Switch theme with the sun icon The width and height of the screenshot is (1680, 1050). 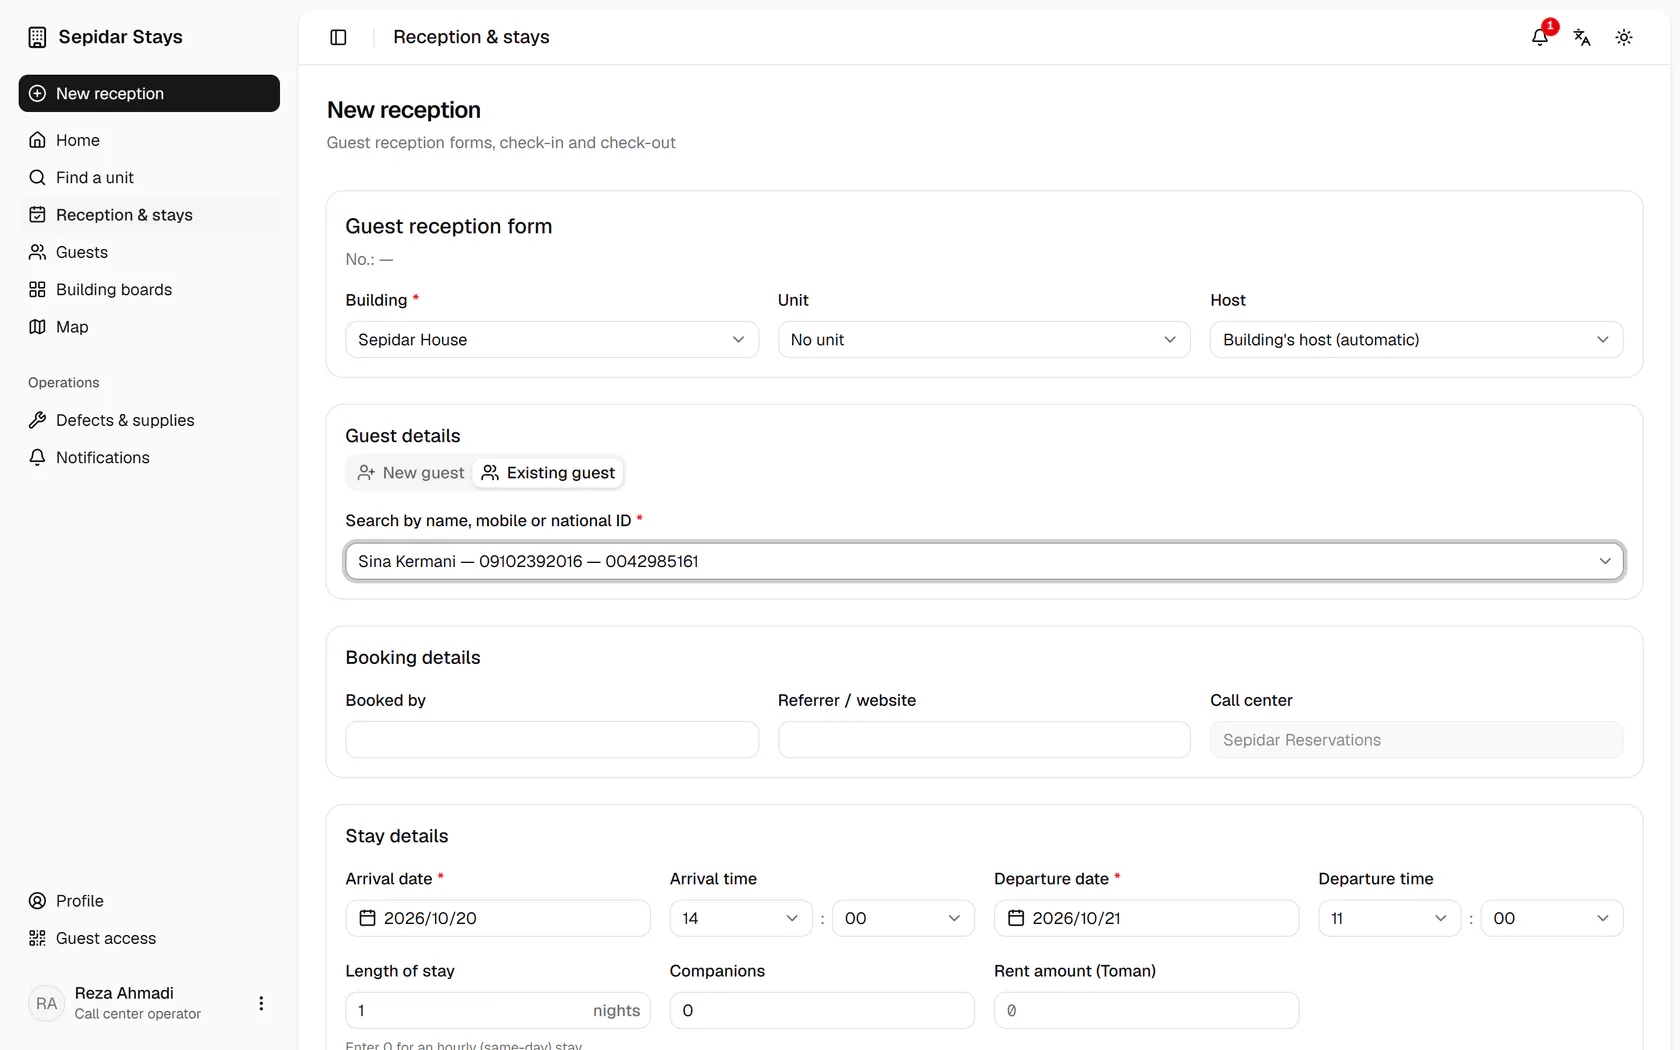click(x=1624, y=37)
